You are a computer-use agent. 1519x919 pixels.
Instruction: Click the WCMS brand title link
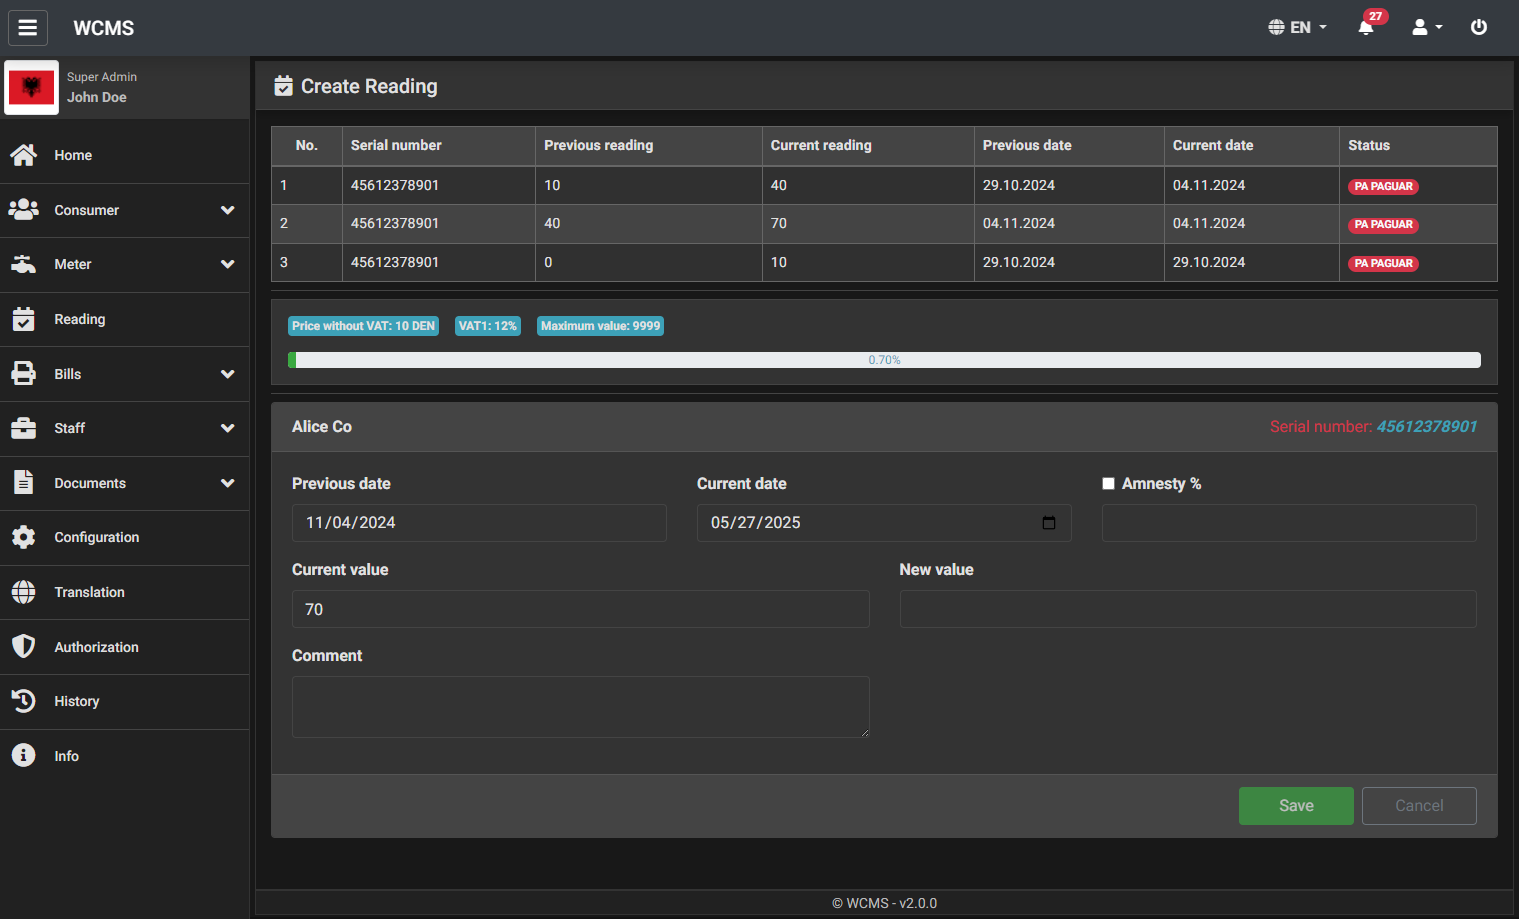pos(104,28)
